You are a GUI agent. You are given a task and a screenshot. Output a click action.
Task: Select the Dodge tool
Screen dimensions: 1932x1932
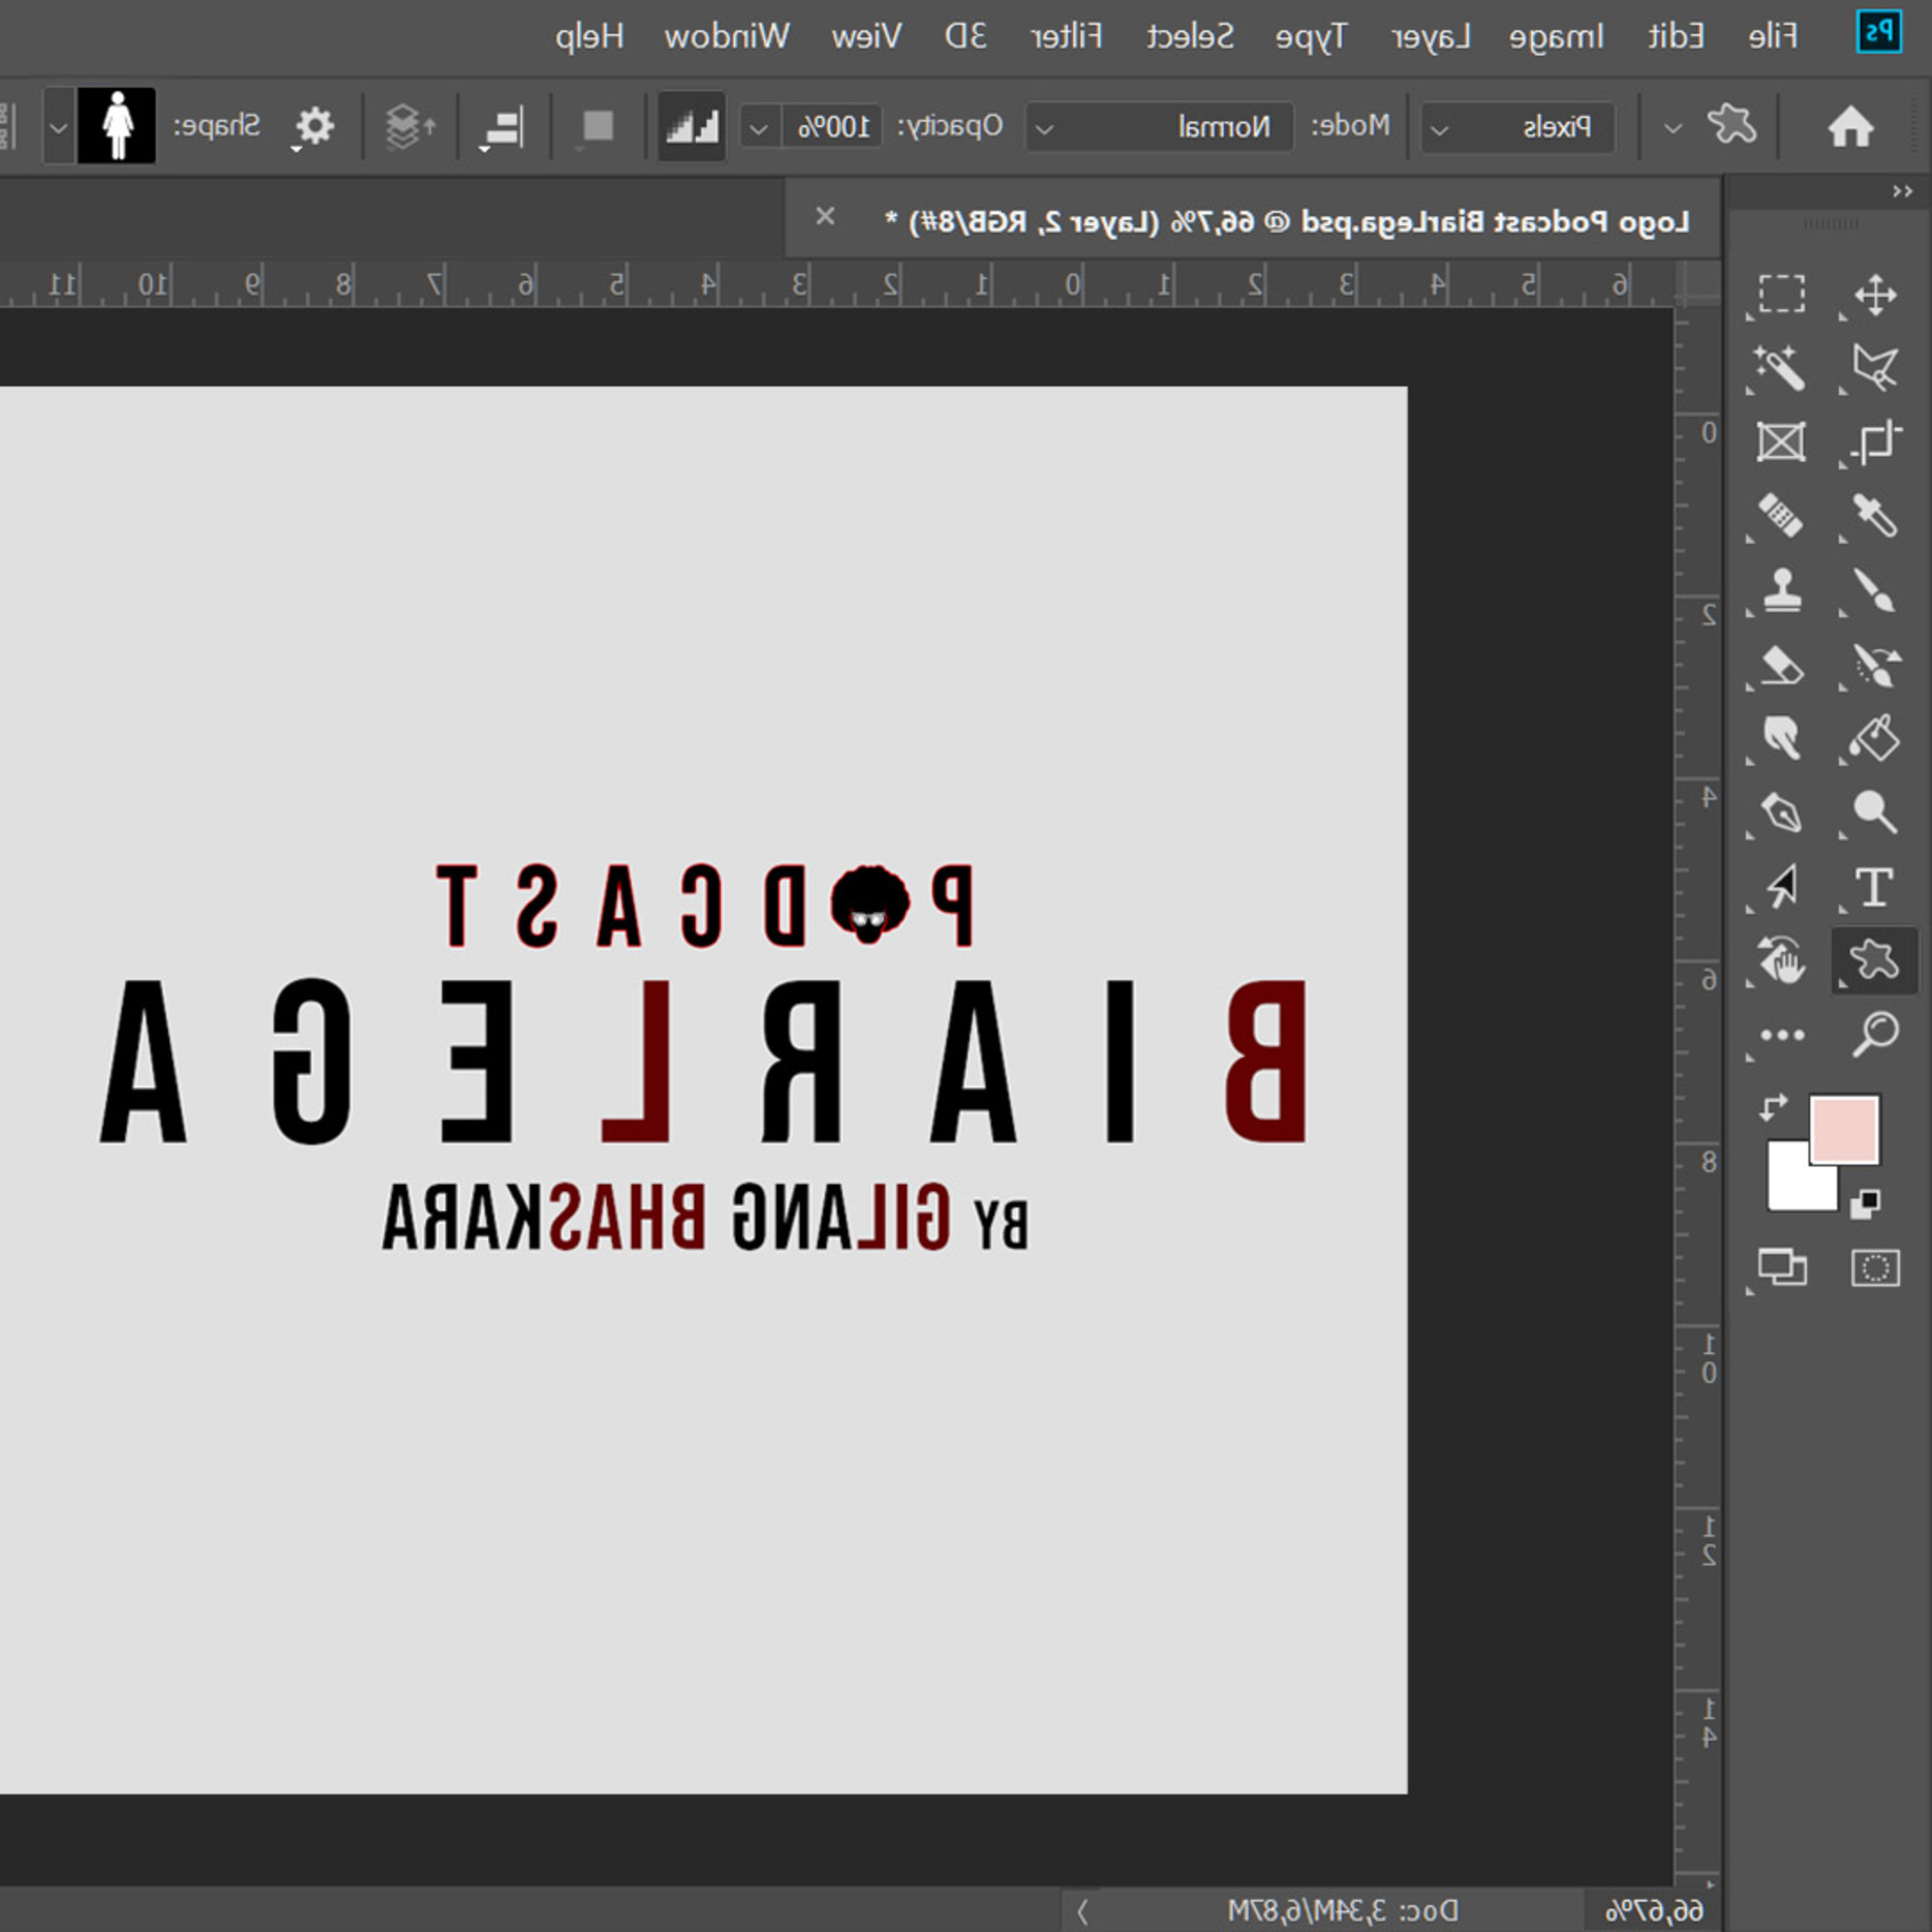click(x=1875, y=812)
